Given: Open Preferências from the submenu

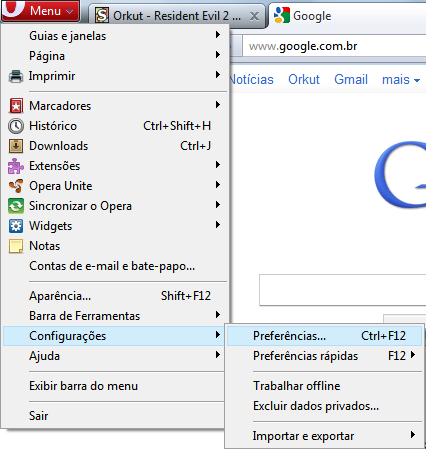Looking at the screenshot, I should click(324, 336).
